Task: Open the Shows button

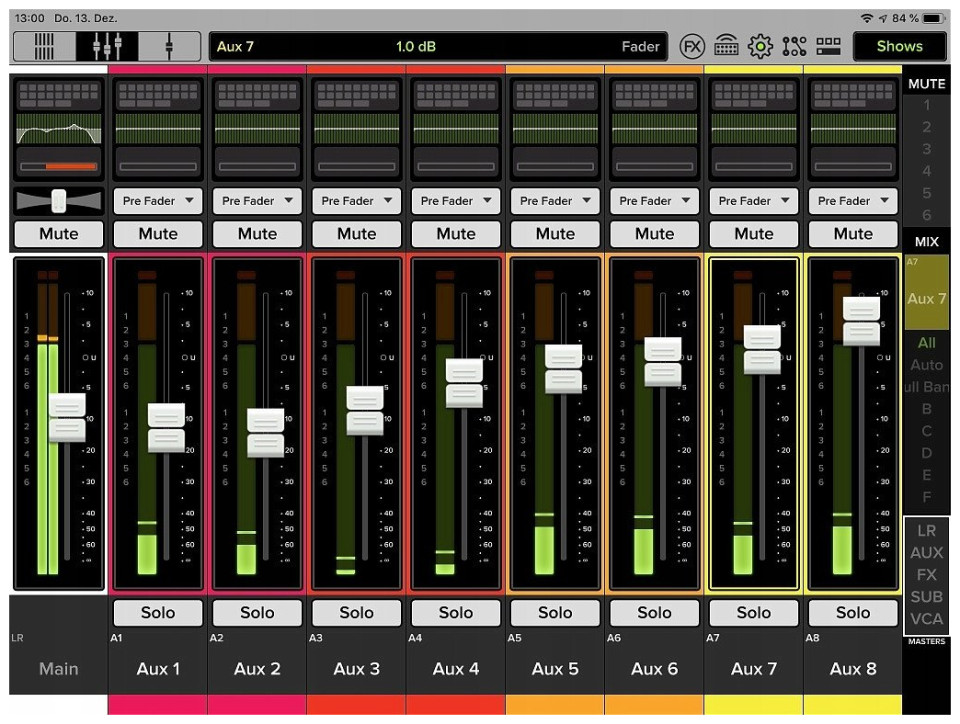Action: [899, 46]
